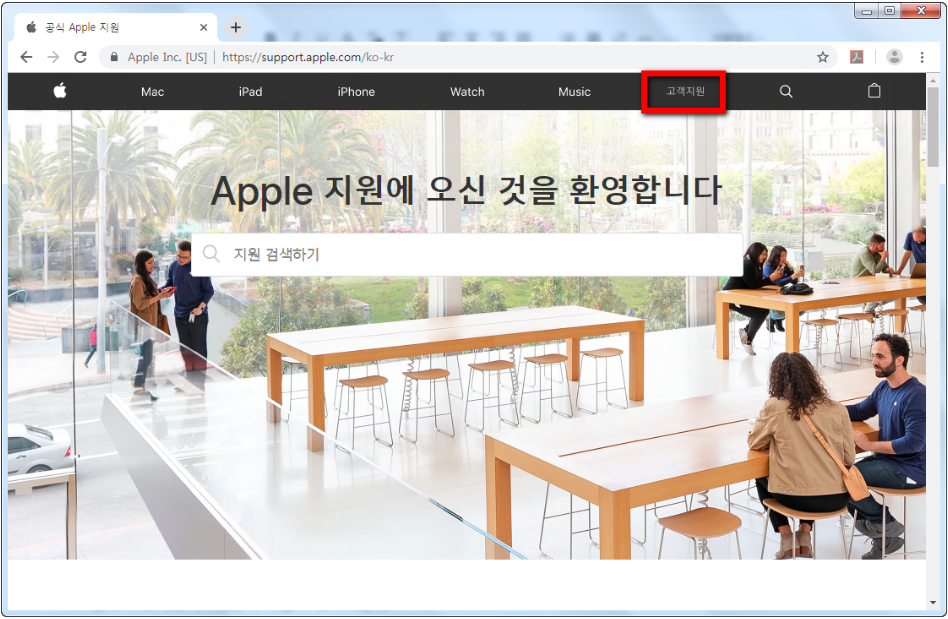Click the magnifier icon inside support search box
The image size is (948, 619).
point(211,254)
